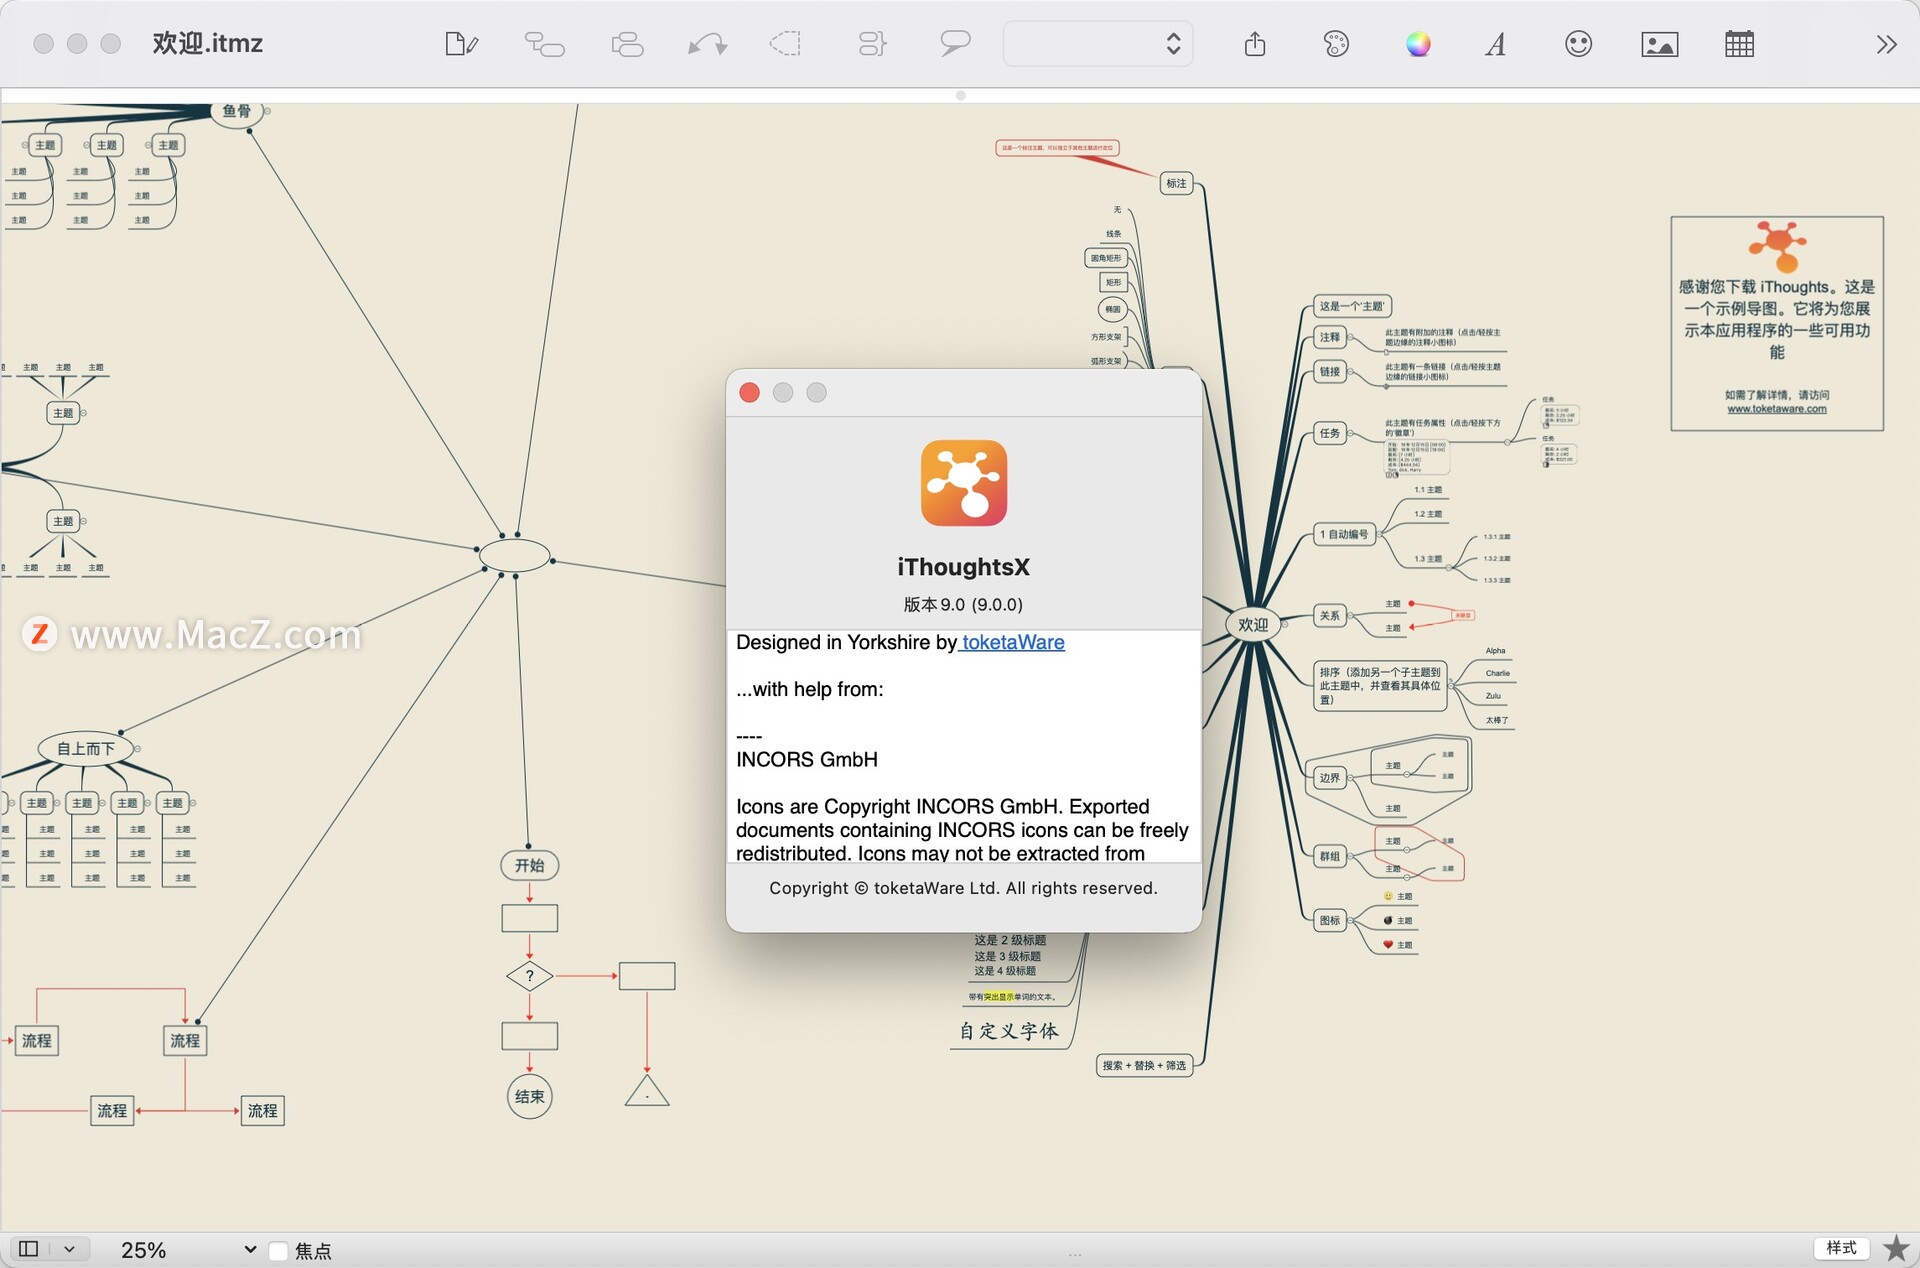The image size is (1920, 1268).
Task: Add a callout using speech bubble icon
Action: click(x=955, y=44)
